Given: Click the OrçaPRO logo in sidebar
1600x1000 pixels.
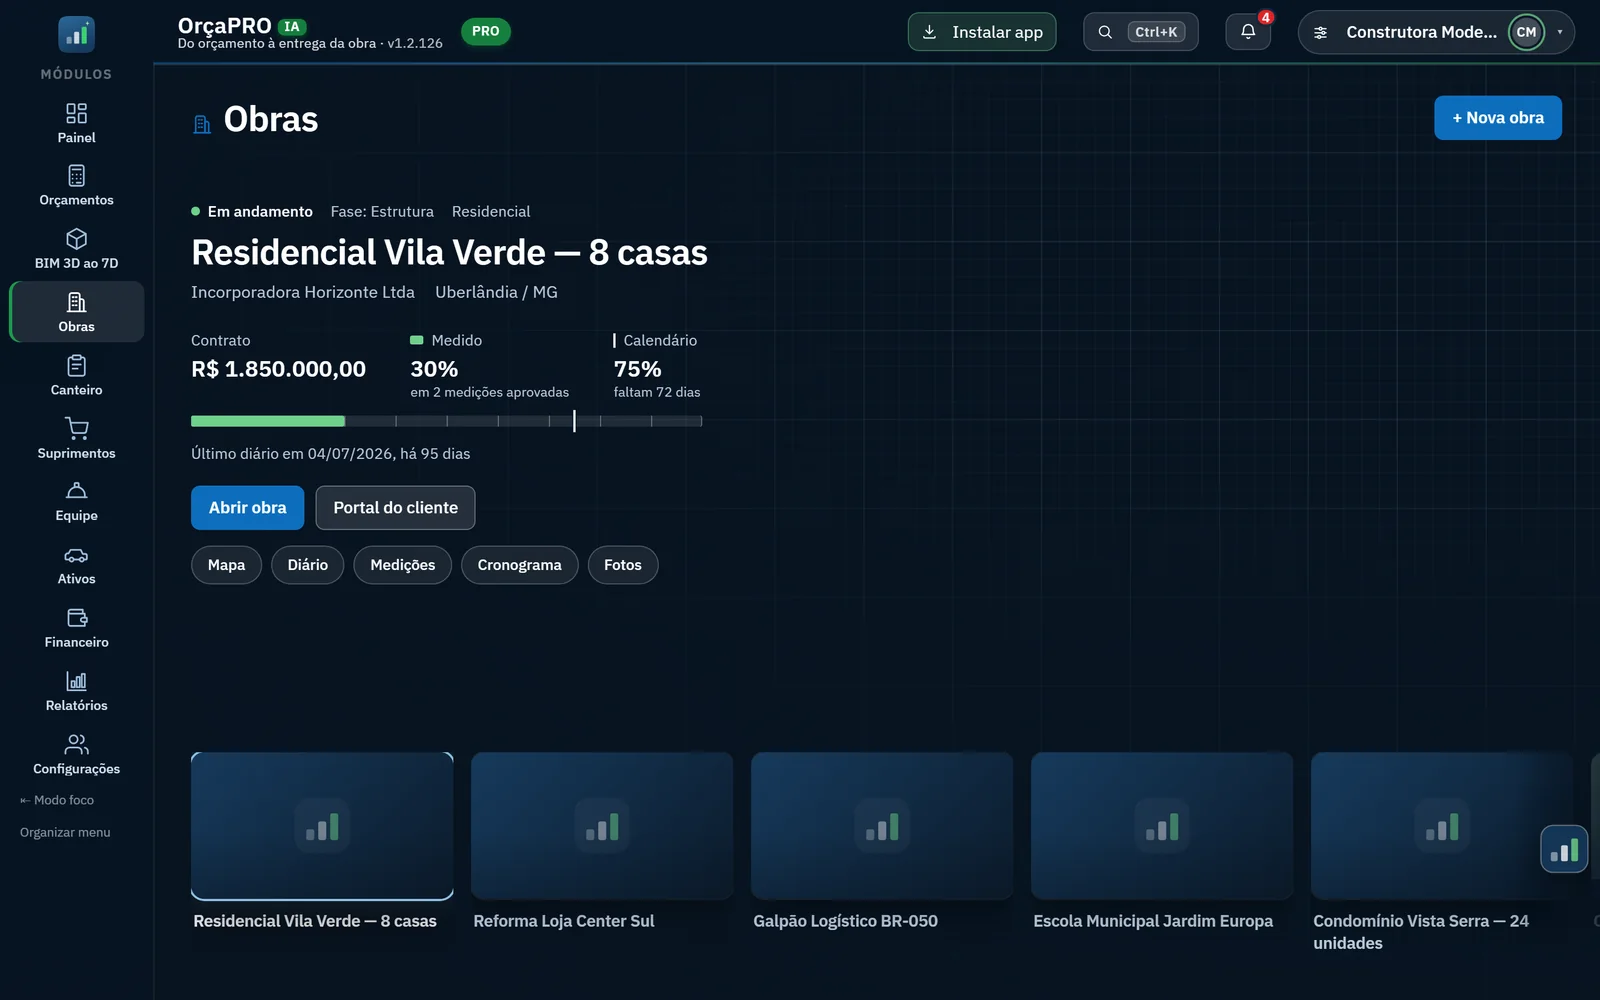Looking at the screenshot, I should [76, 34].
